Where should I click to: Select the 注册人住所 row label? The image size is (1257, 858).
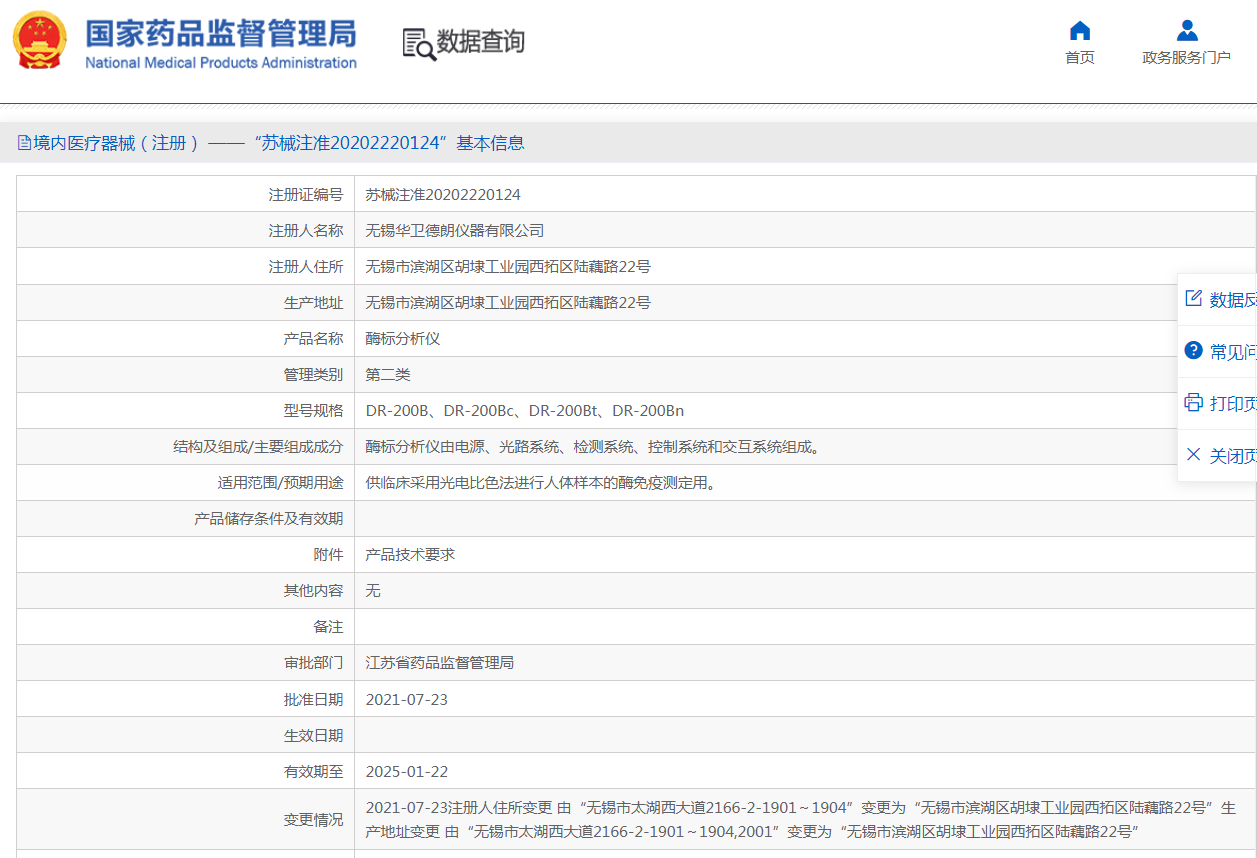click(306, 267)
